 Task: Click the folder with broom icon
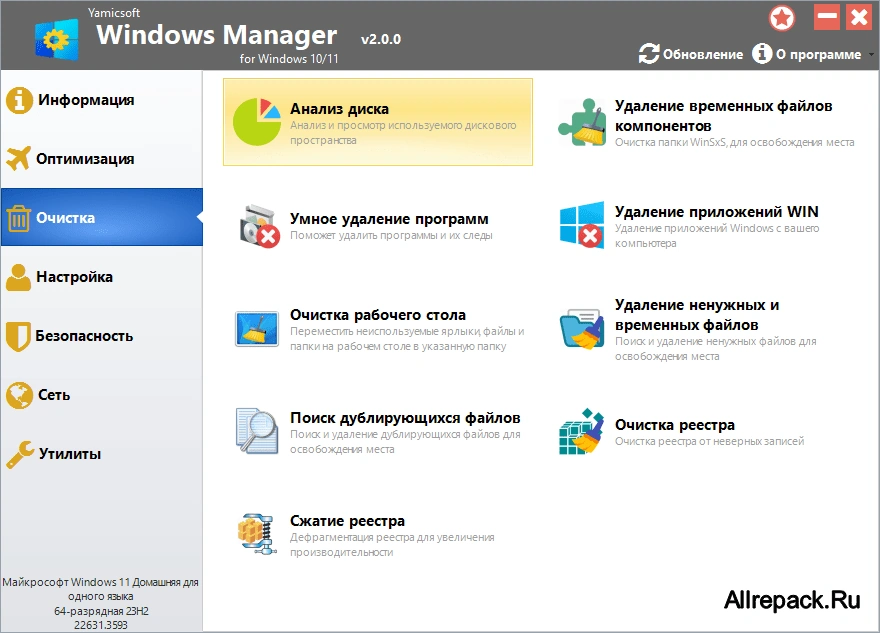coord(582,329)
